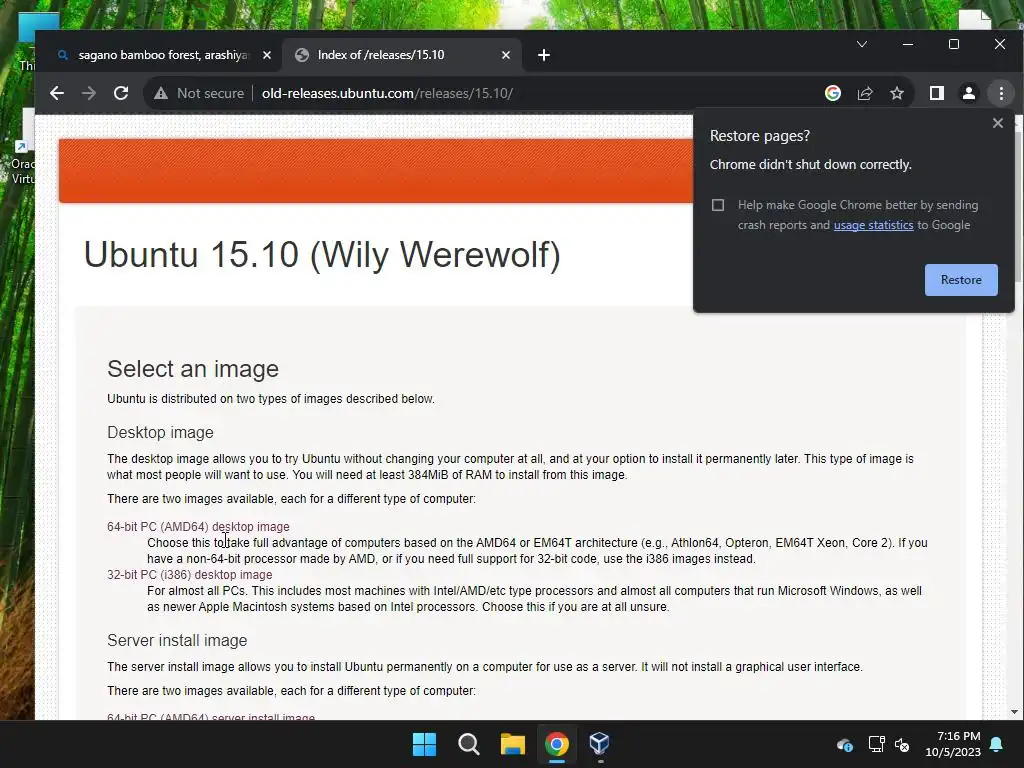
Task: Open Chrome side panel
Action: click(x=936, y=93)
